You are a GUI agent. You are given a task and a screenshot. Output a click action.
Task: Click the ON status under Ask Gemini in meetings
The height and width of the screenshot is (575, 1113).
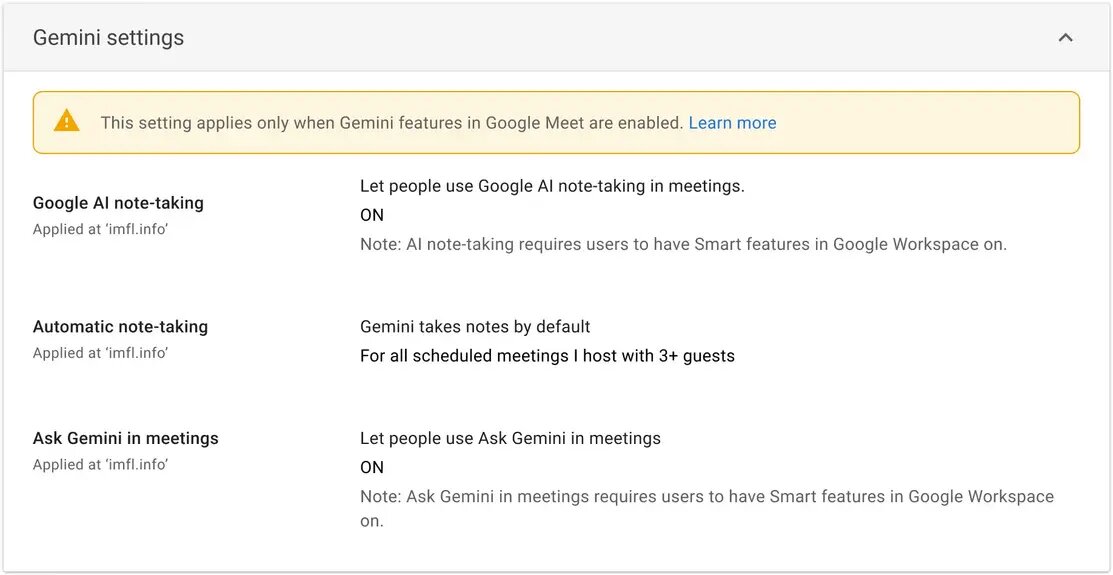point(372,468)
